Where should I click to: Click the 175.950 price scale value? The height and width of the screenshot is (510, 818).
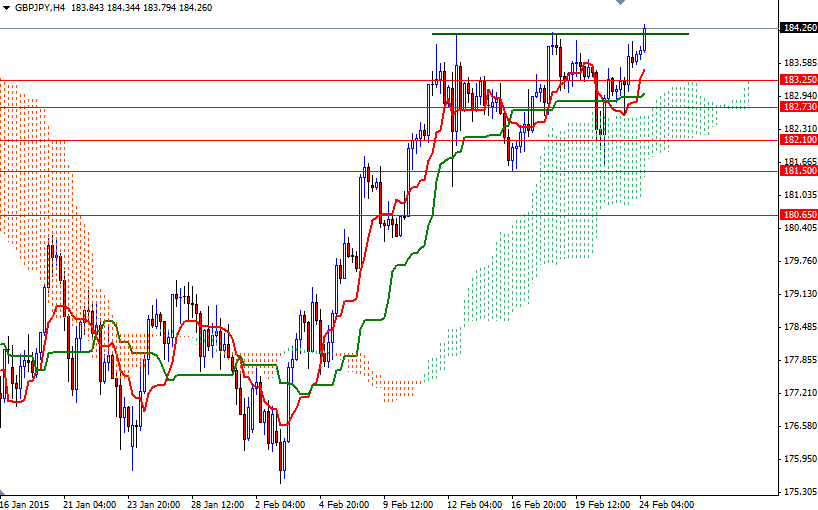(800, 459)
